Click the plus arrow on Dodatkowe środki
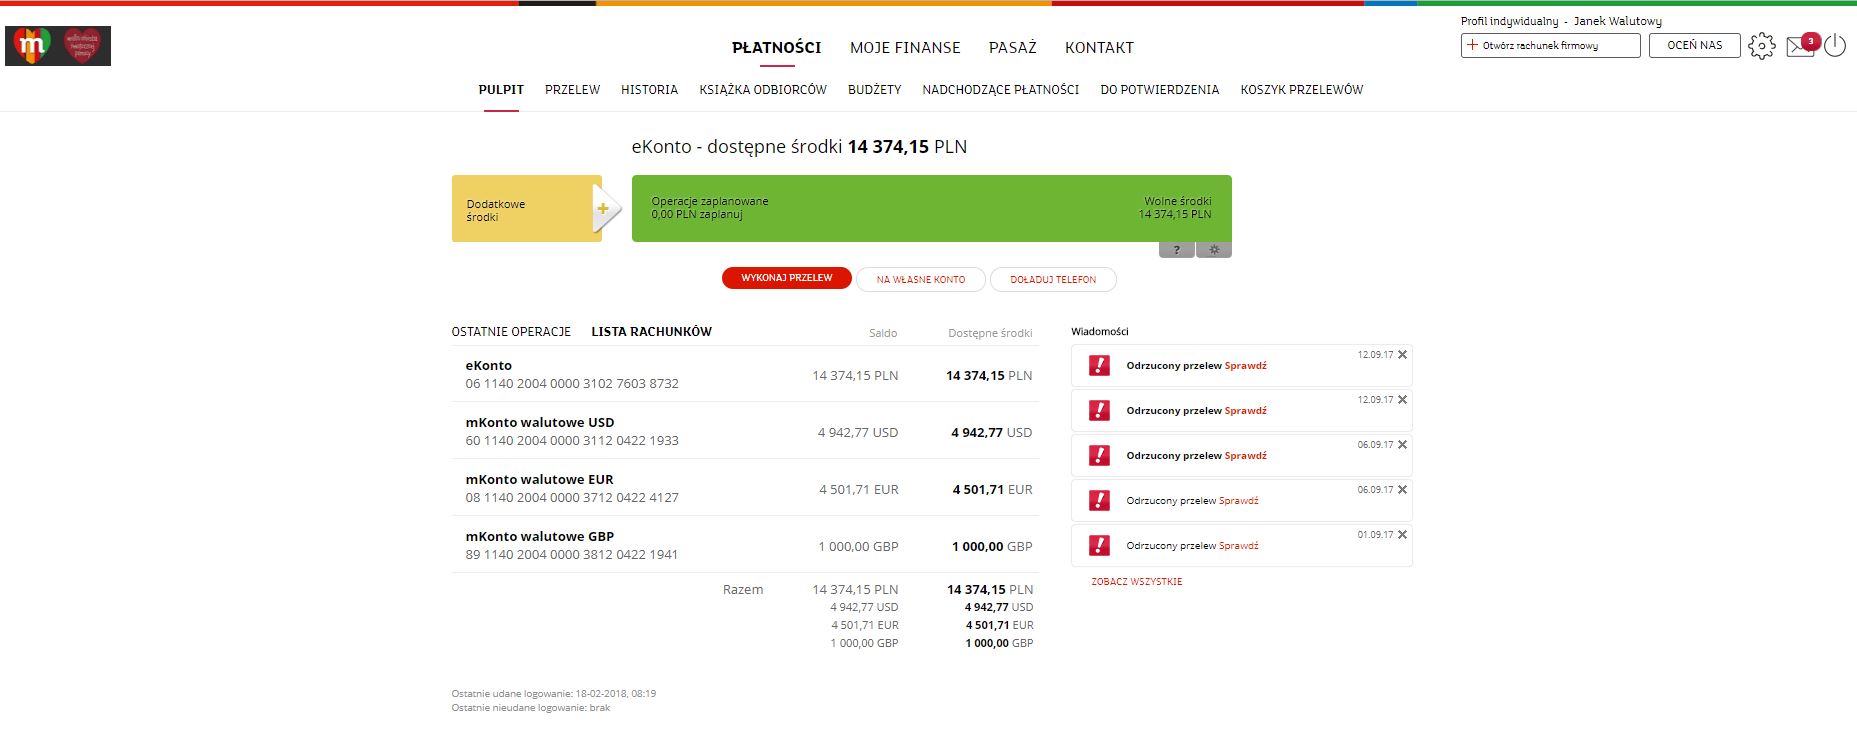 coord(604,209)
